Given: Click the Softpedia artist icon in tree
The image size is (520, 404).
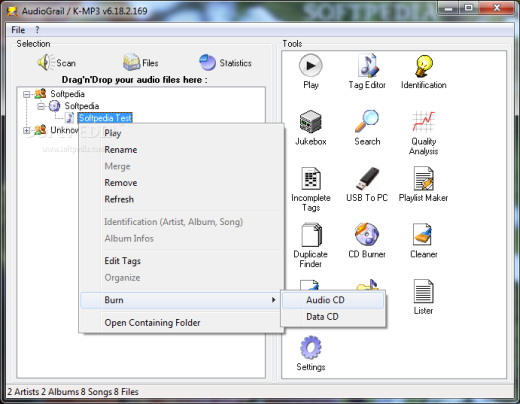Looking at the screenshot, I should tap(40, 94).
